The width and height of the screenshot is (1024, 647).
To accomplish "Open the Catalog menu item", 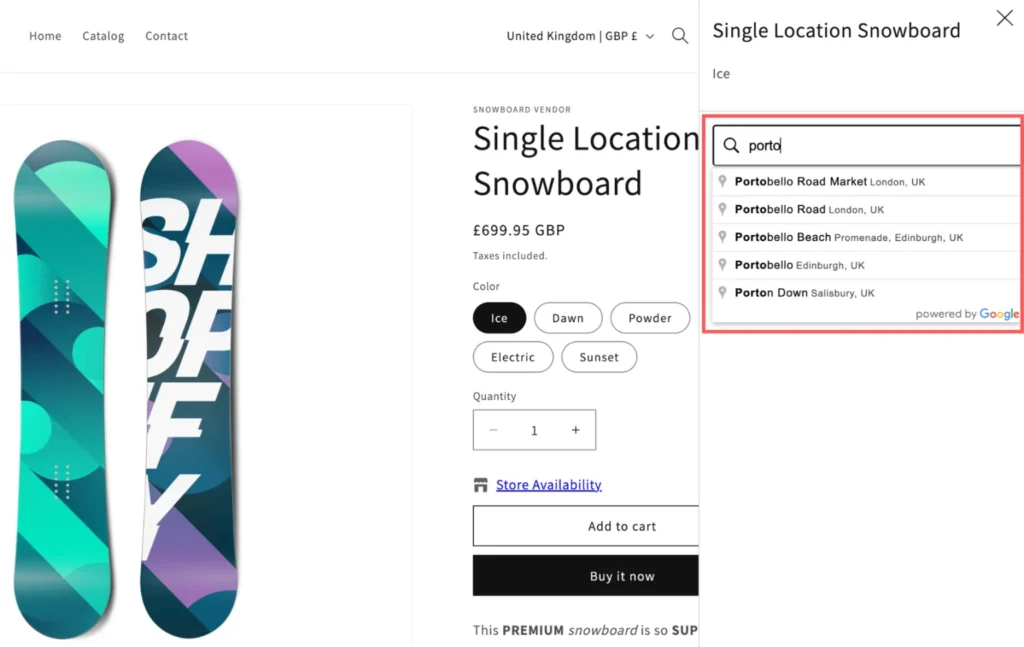I will click(103, 36).
